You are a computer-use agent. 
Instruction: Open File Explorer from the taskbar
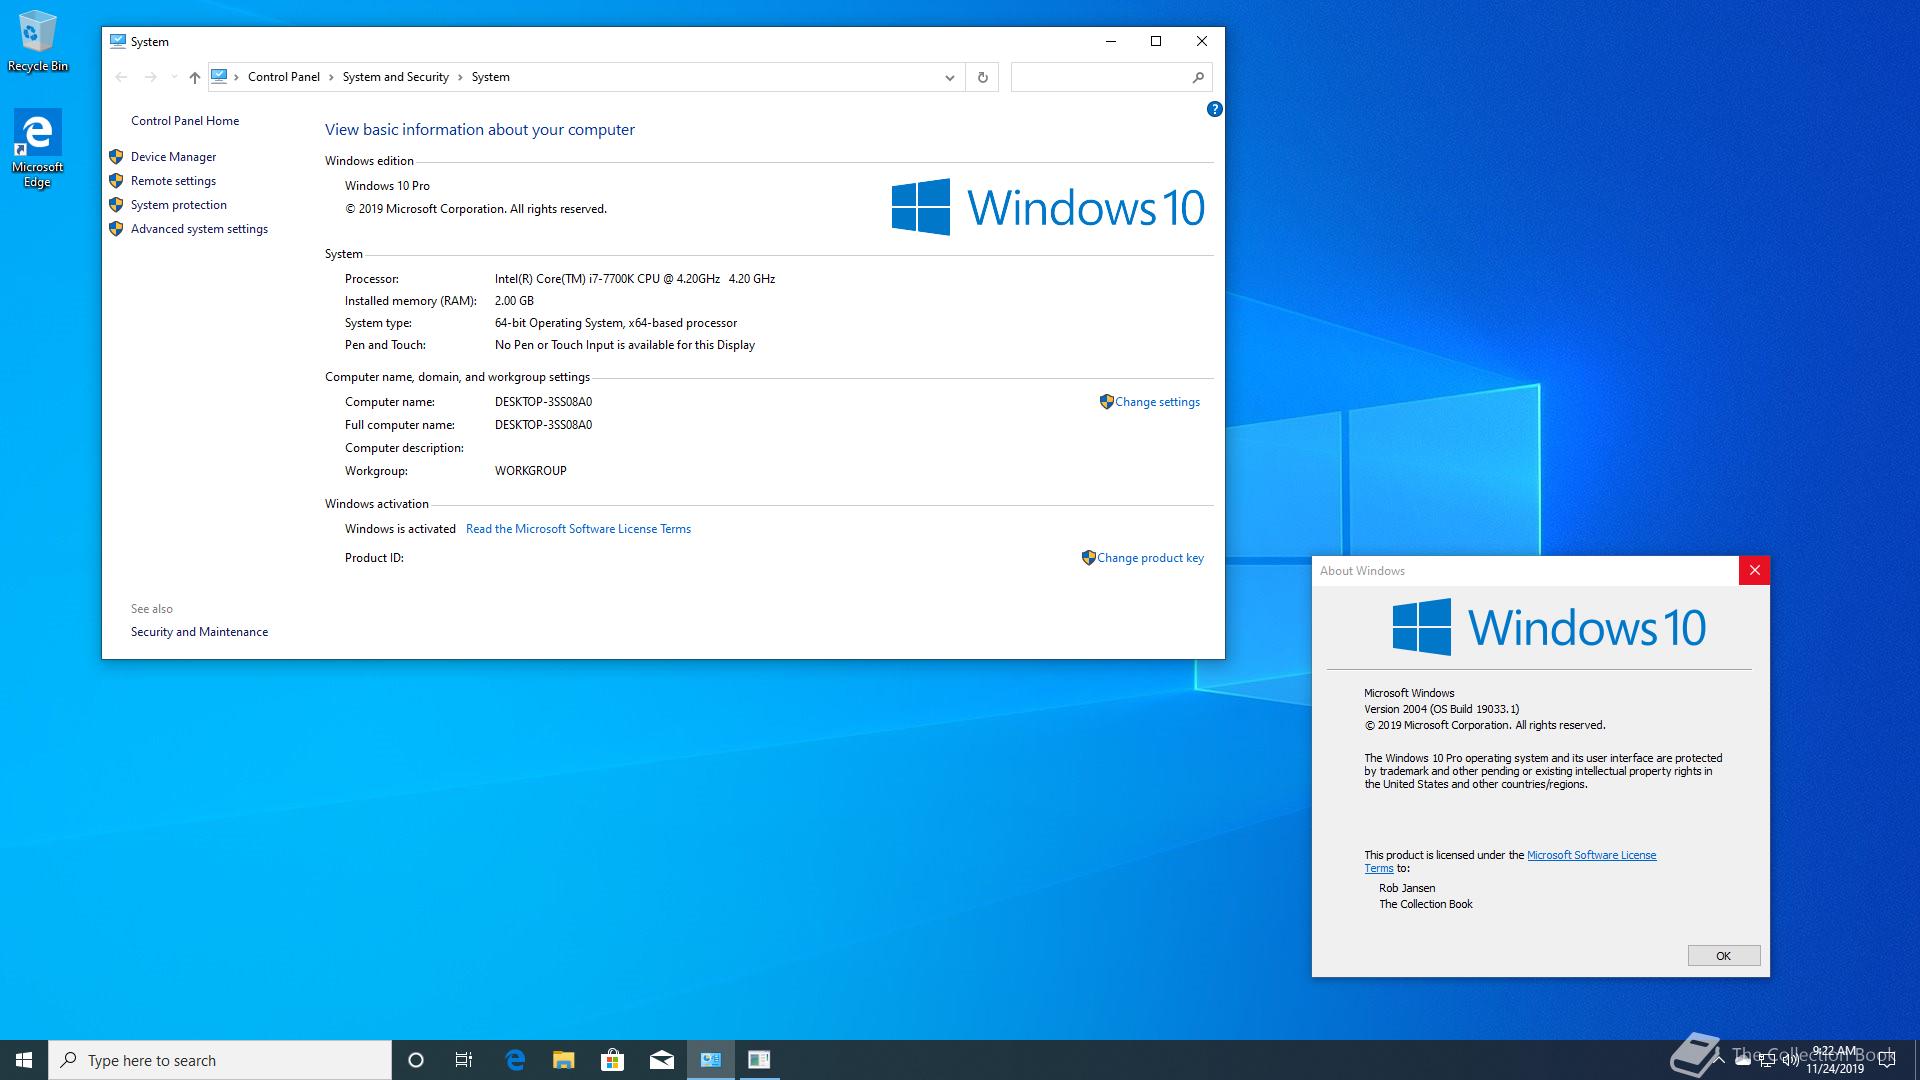point(564,1060)
